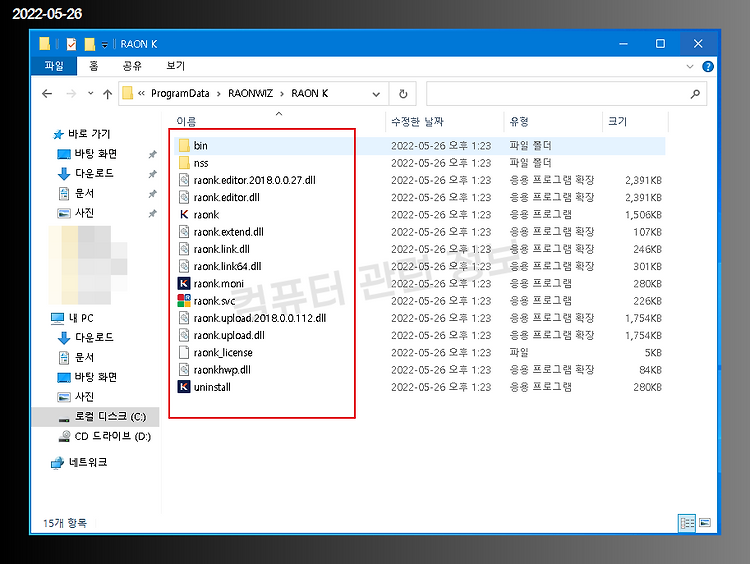Screen dimensions: 750x564
Task: Open the nss folder icon
Action: [184, 163]
